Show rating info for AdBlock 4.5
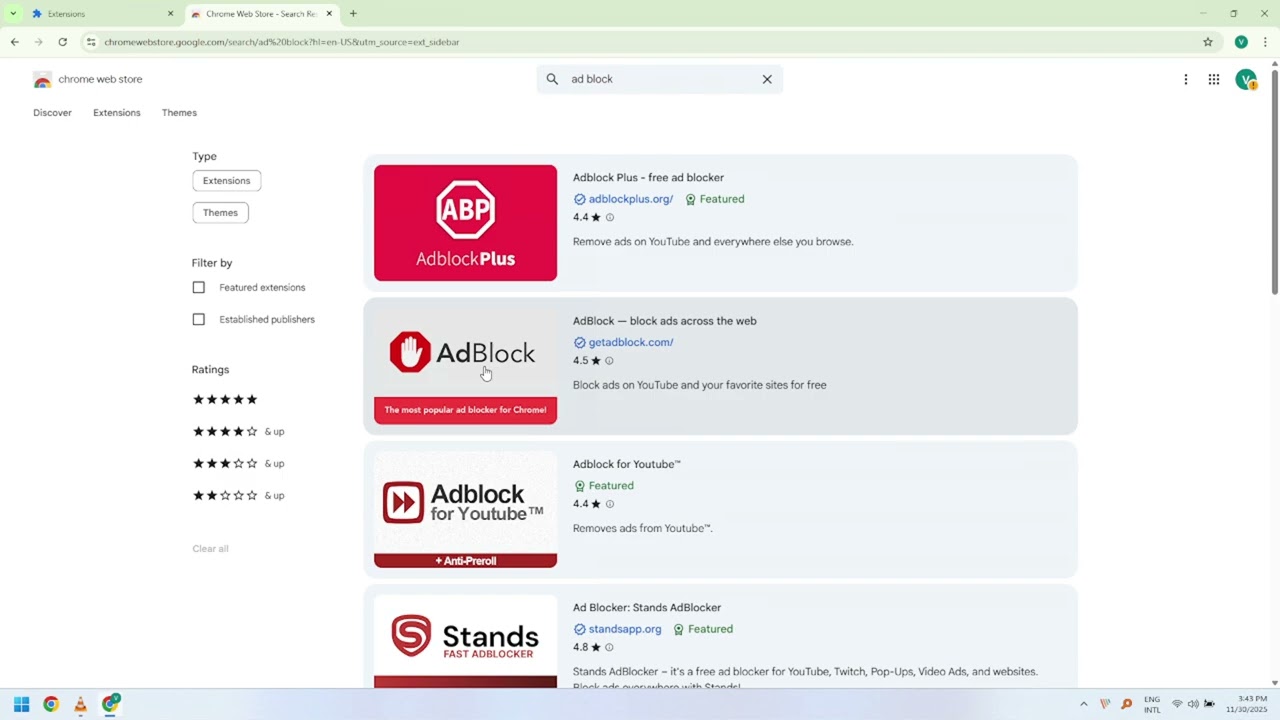This screenshot has height=720, width=1280. click(610, 361)
